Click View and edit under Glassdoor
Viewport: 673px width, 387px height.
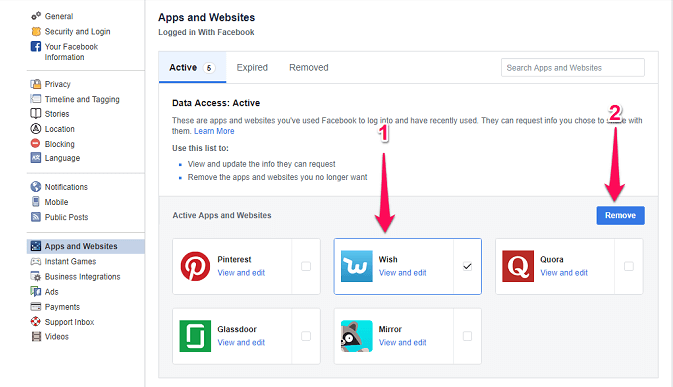point(241,343)
